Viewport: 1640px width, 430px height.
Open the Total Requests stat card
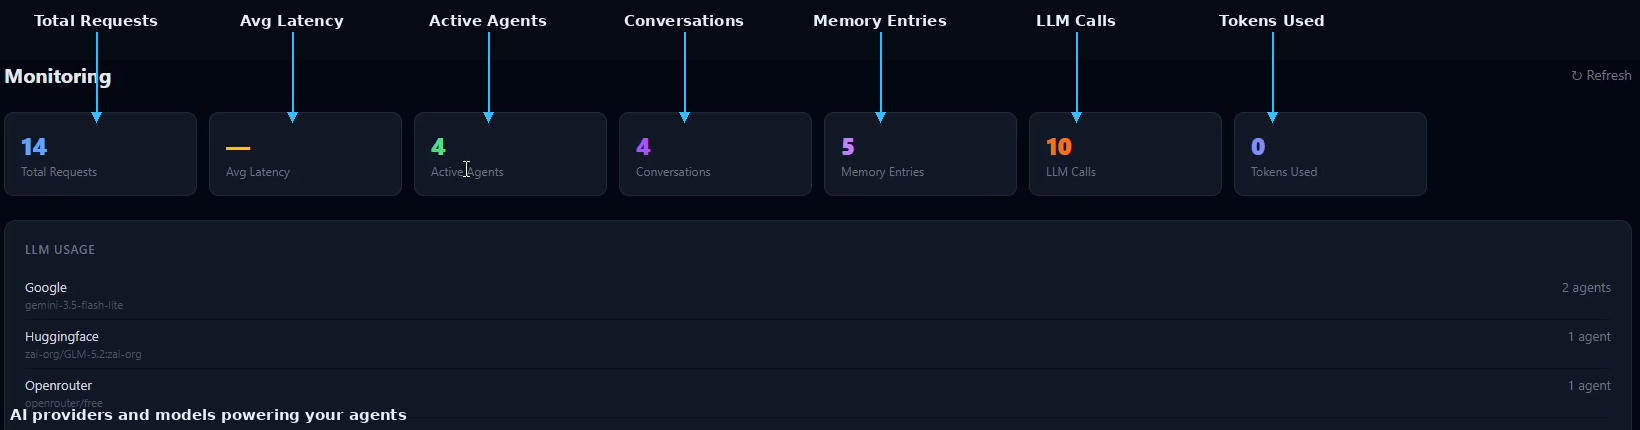100,154
